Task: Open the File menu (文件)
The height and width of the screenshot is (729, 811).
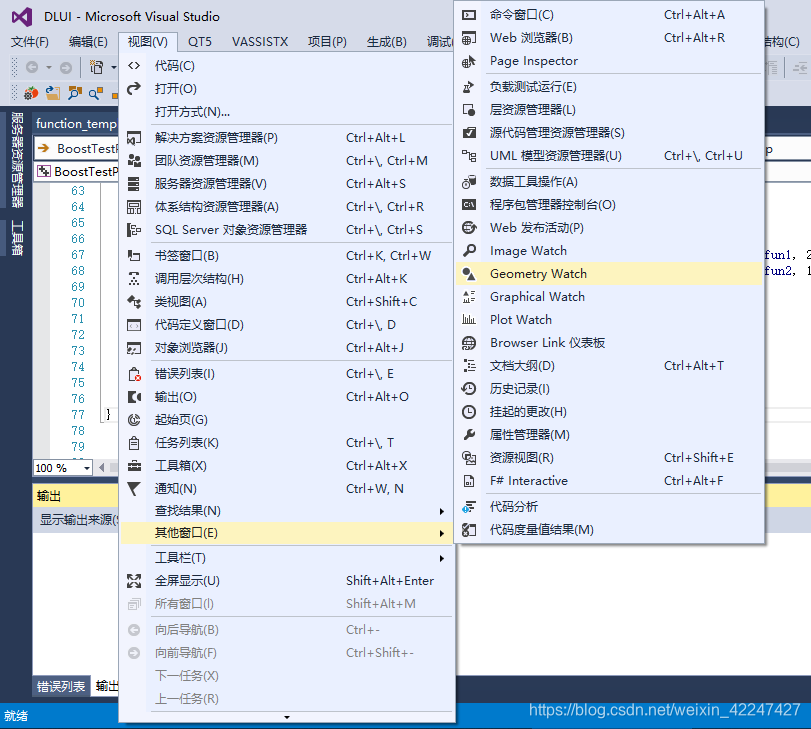Action: coord(30,42)
